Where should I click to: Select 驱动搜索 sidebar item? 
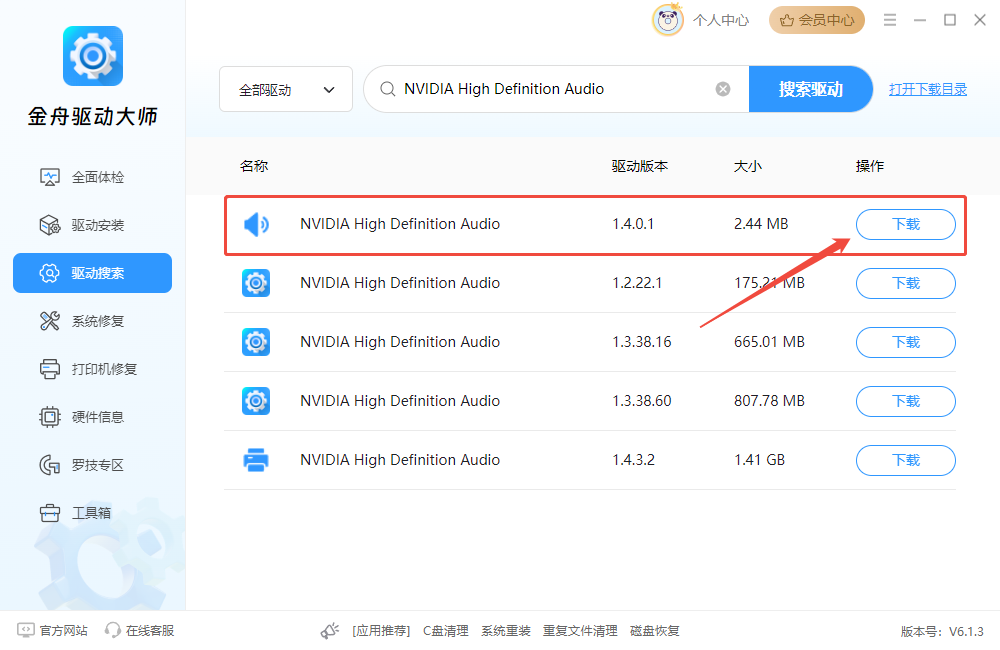92,273
